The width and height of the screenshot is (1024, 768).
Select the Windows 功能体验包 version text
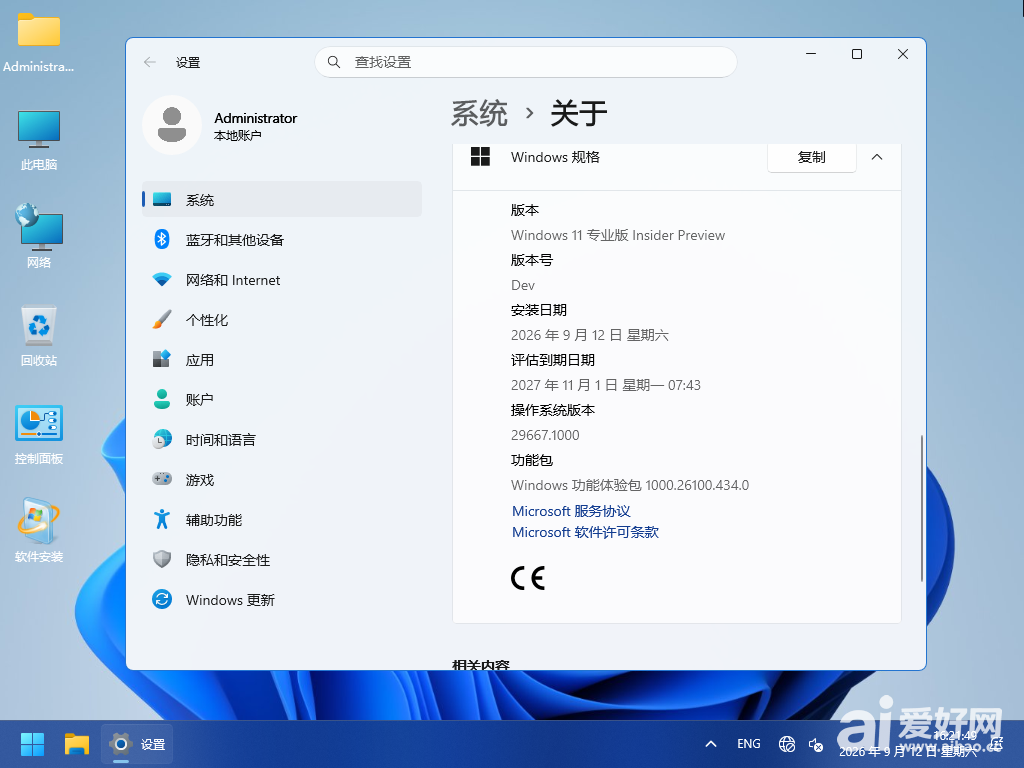tap(630, 485)
